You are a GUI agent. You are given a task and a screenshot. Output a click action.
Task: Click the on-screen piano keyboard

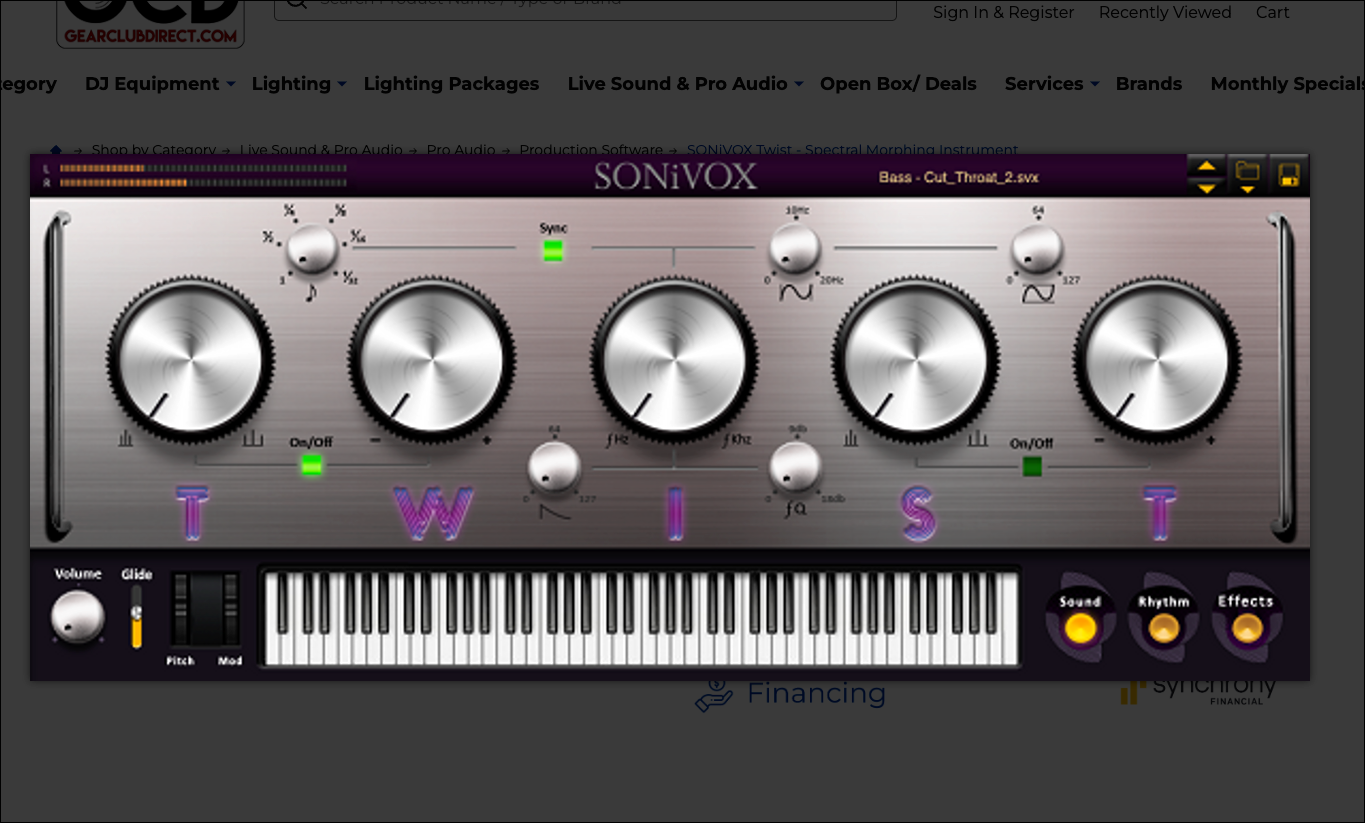pyautogui.click(x=640, y=617)
